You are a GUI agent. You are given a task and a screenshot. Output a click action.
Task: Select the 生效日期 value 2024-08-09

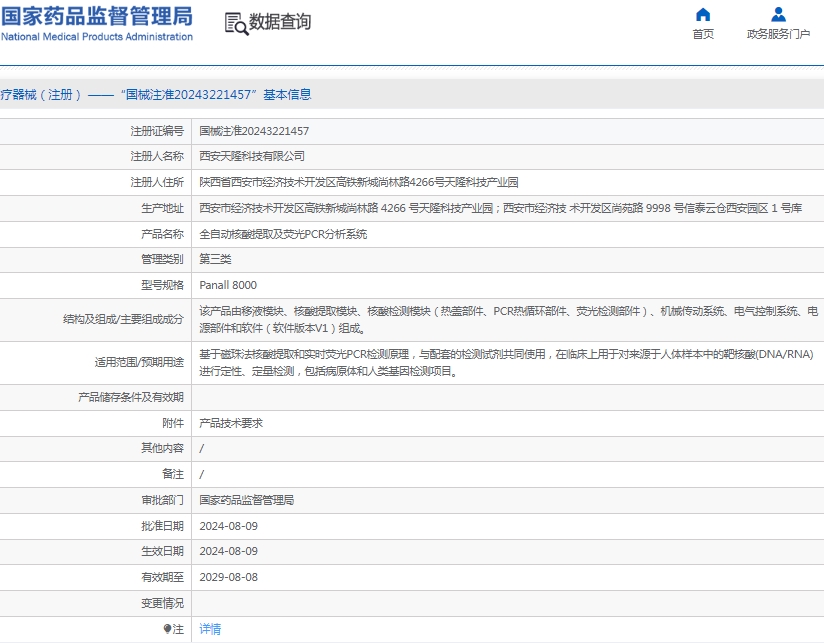229,552
